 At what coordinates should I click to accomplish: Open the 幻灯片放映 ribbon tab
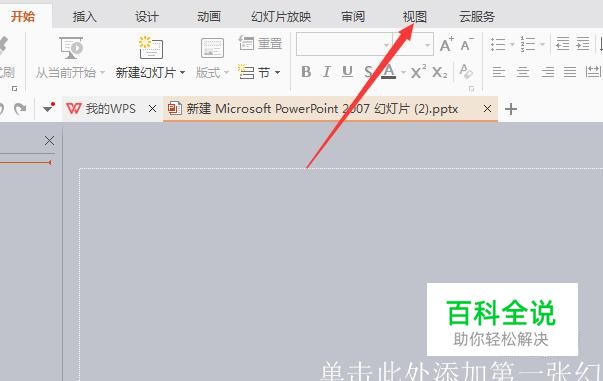coord(281,17)
